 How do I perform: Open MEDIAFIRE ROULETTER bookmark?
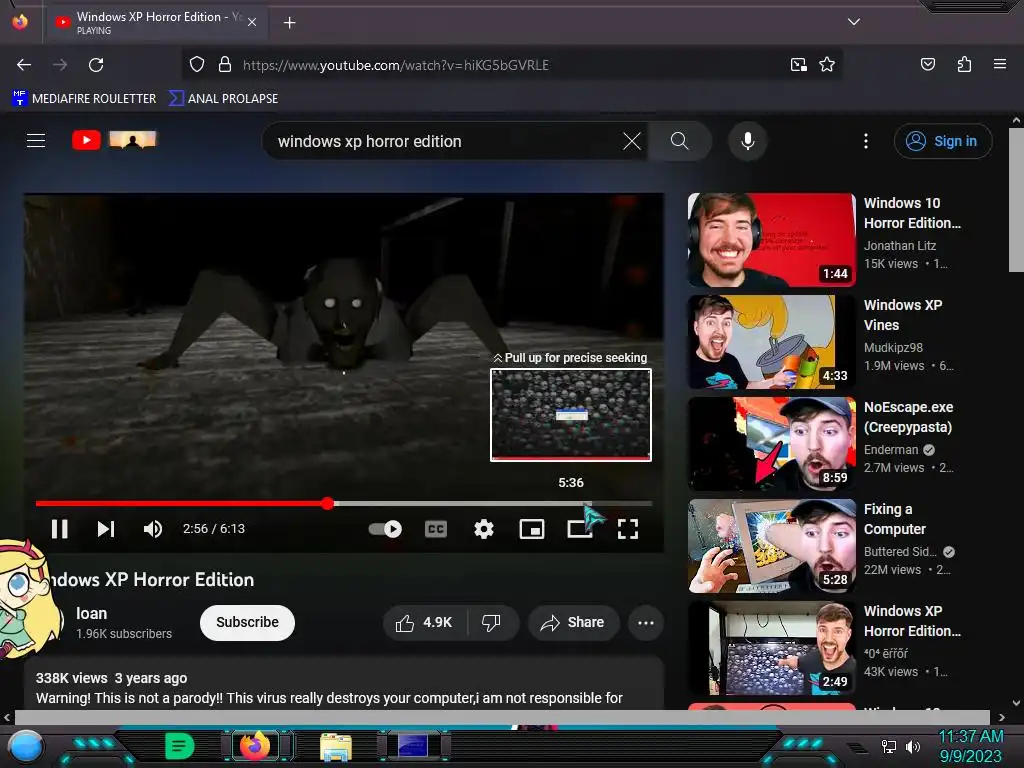pos(85,99)
